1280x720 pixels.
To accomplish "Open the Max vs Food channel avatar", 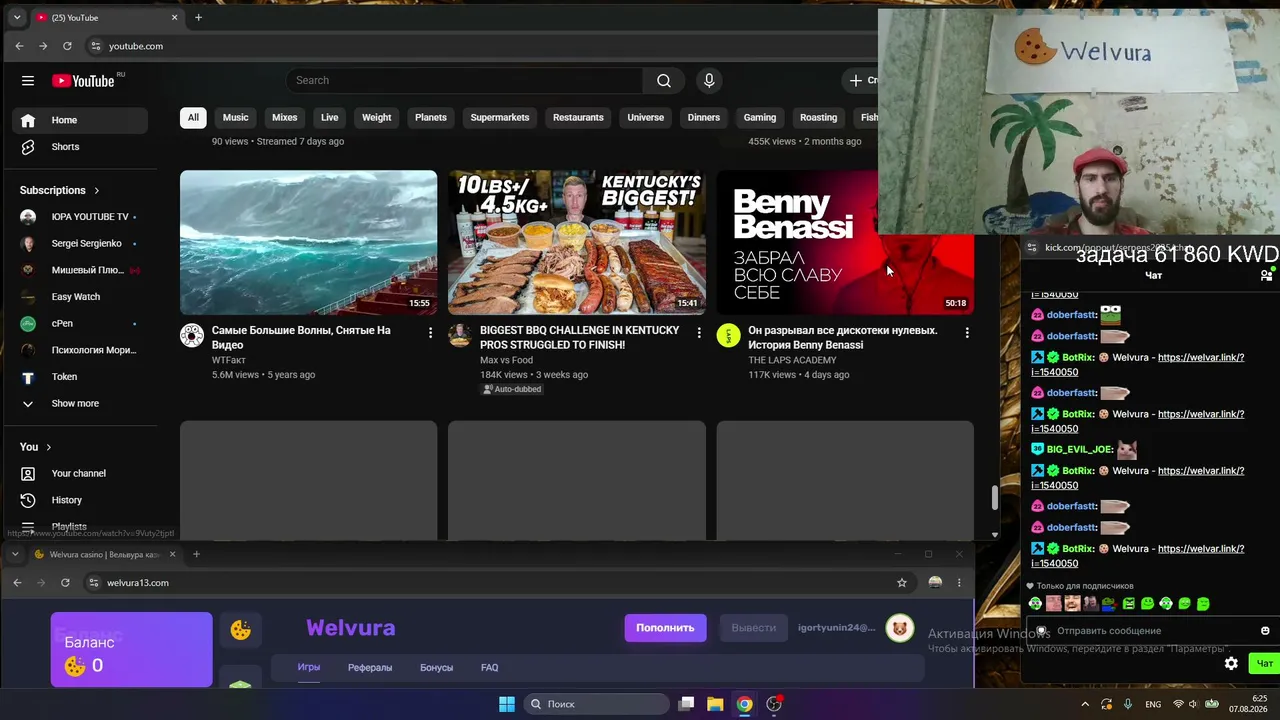I will pos(460,336).
